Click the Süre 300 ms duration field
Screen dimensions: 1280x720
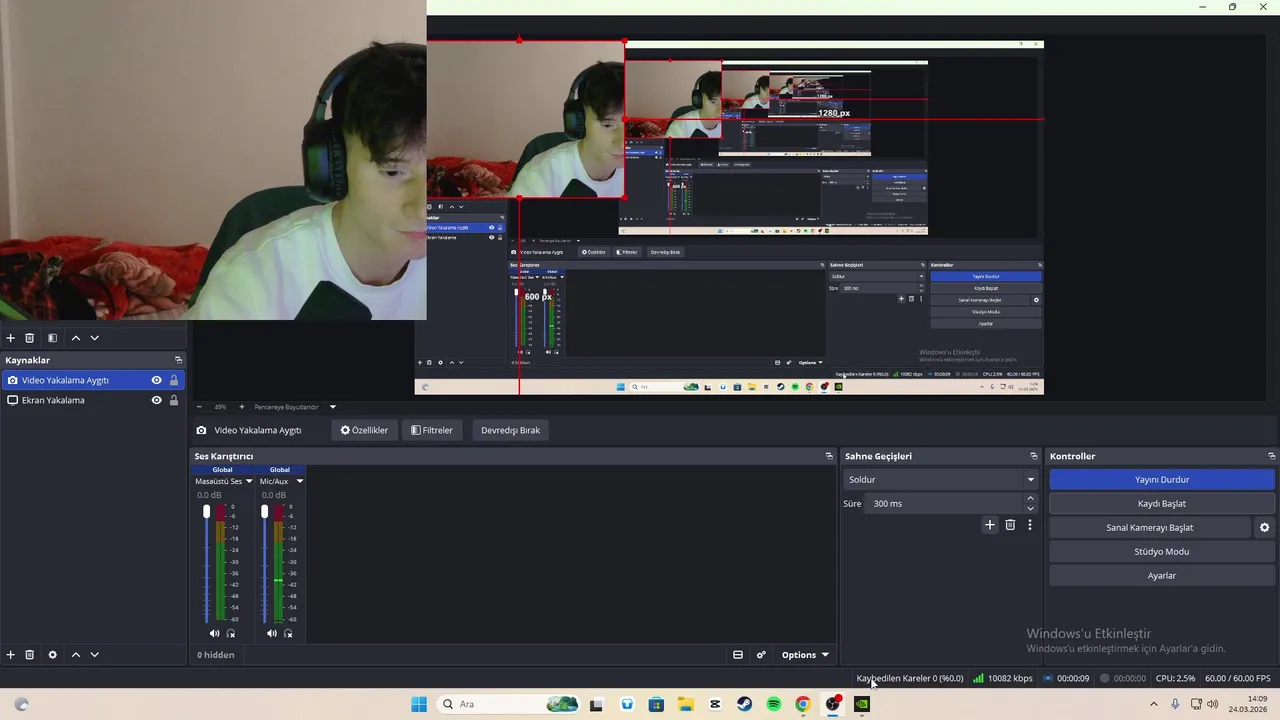(x=945, y=504)
